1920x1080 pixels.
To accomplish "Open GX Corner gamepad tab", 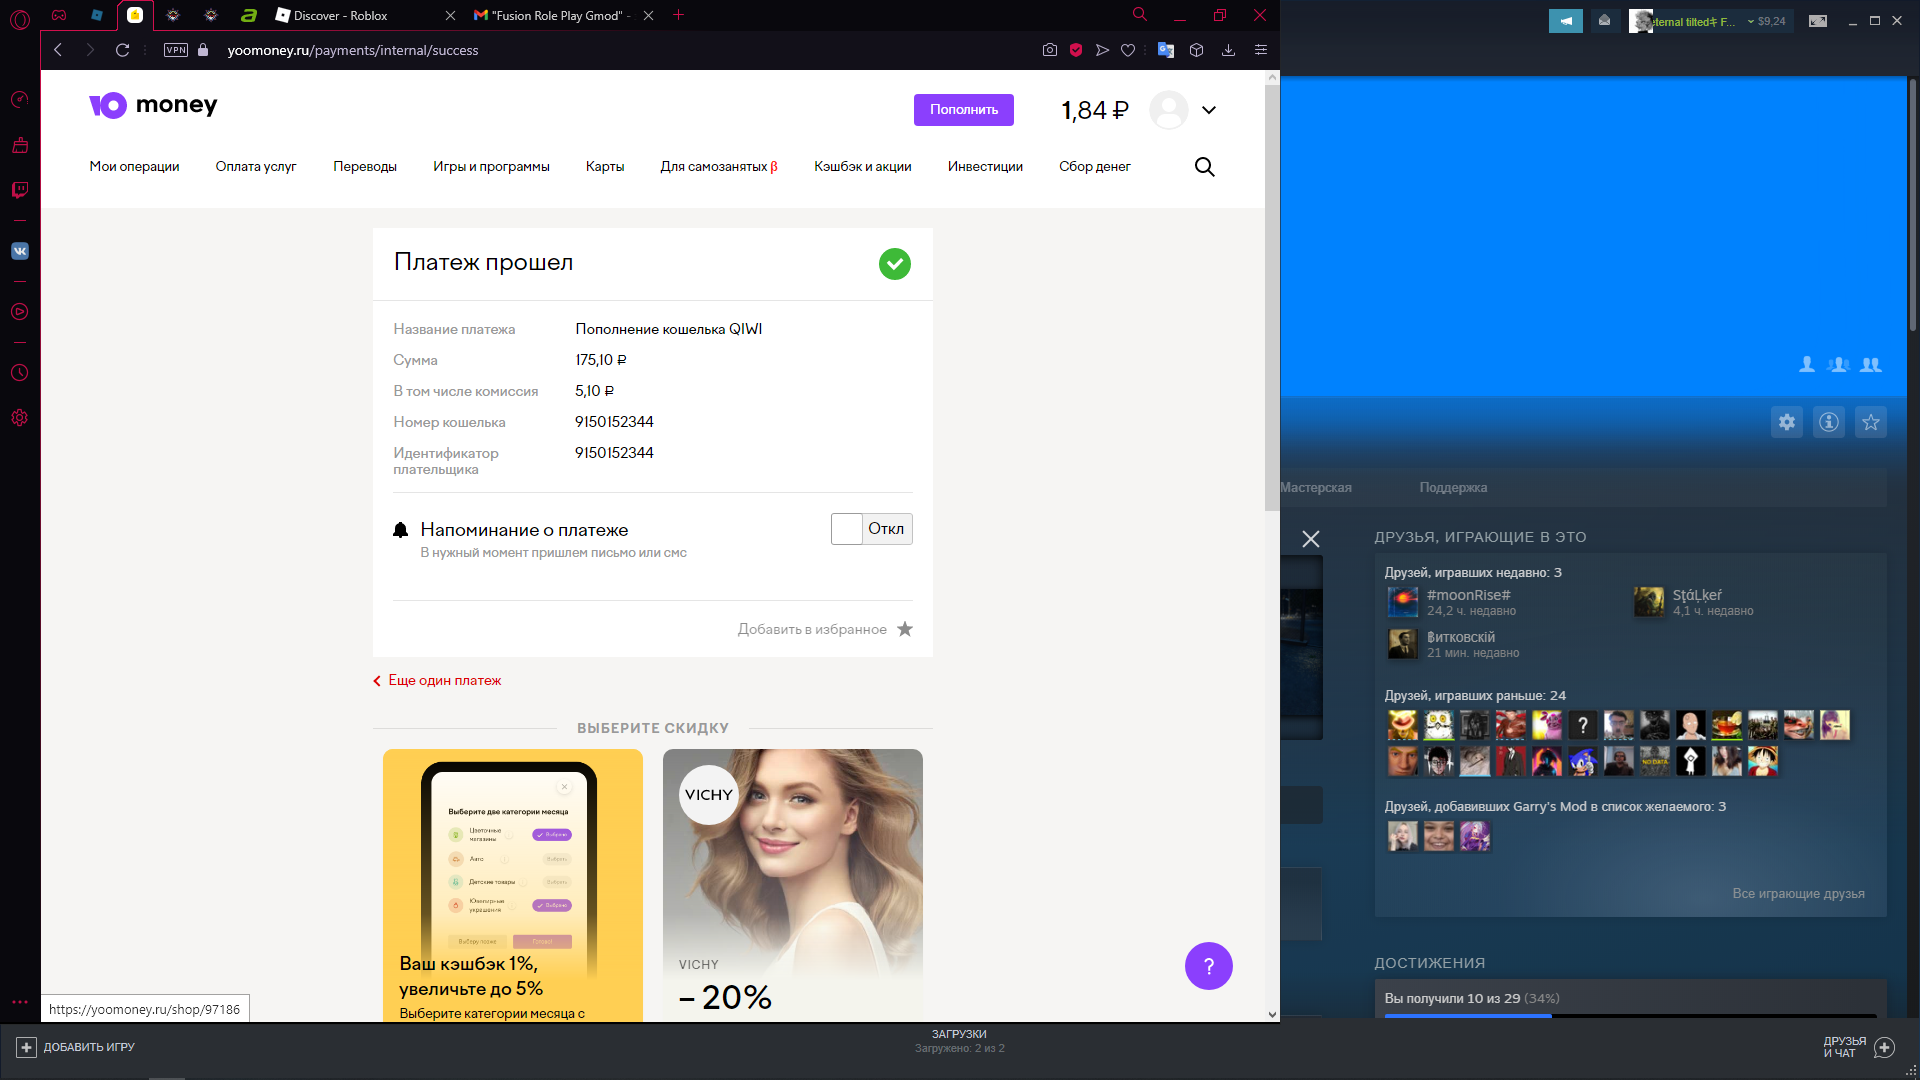I will (59, 15).
